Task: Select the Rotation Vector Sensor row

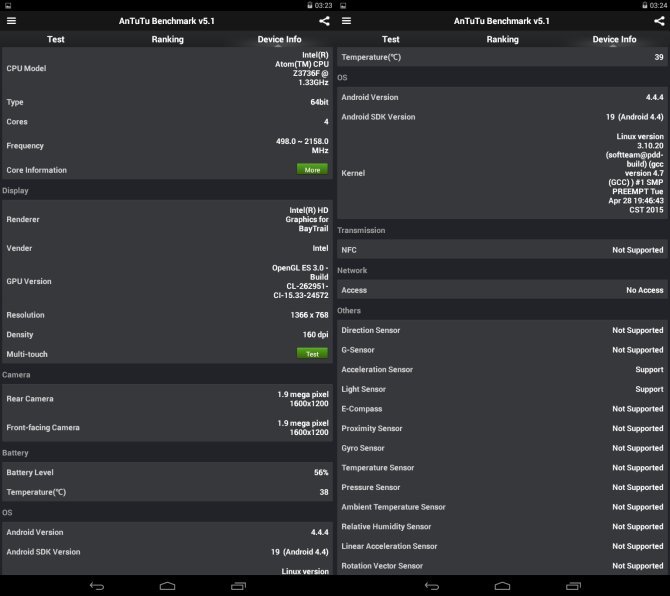Action: (502, 566)
